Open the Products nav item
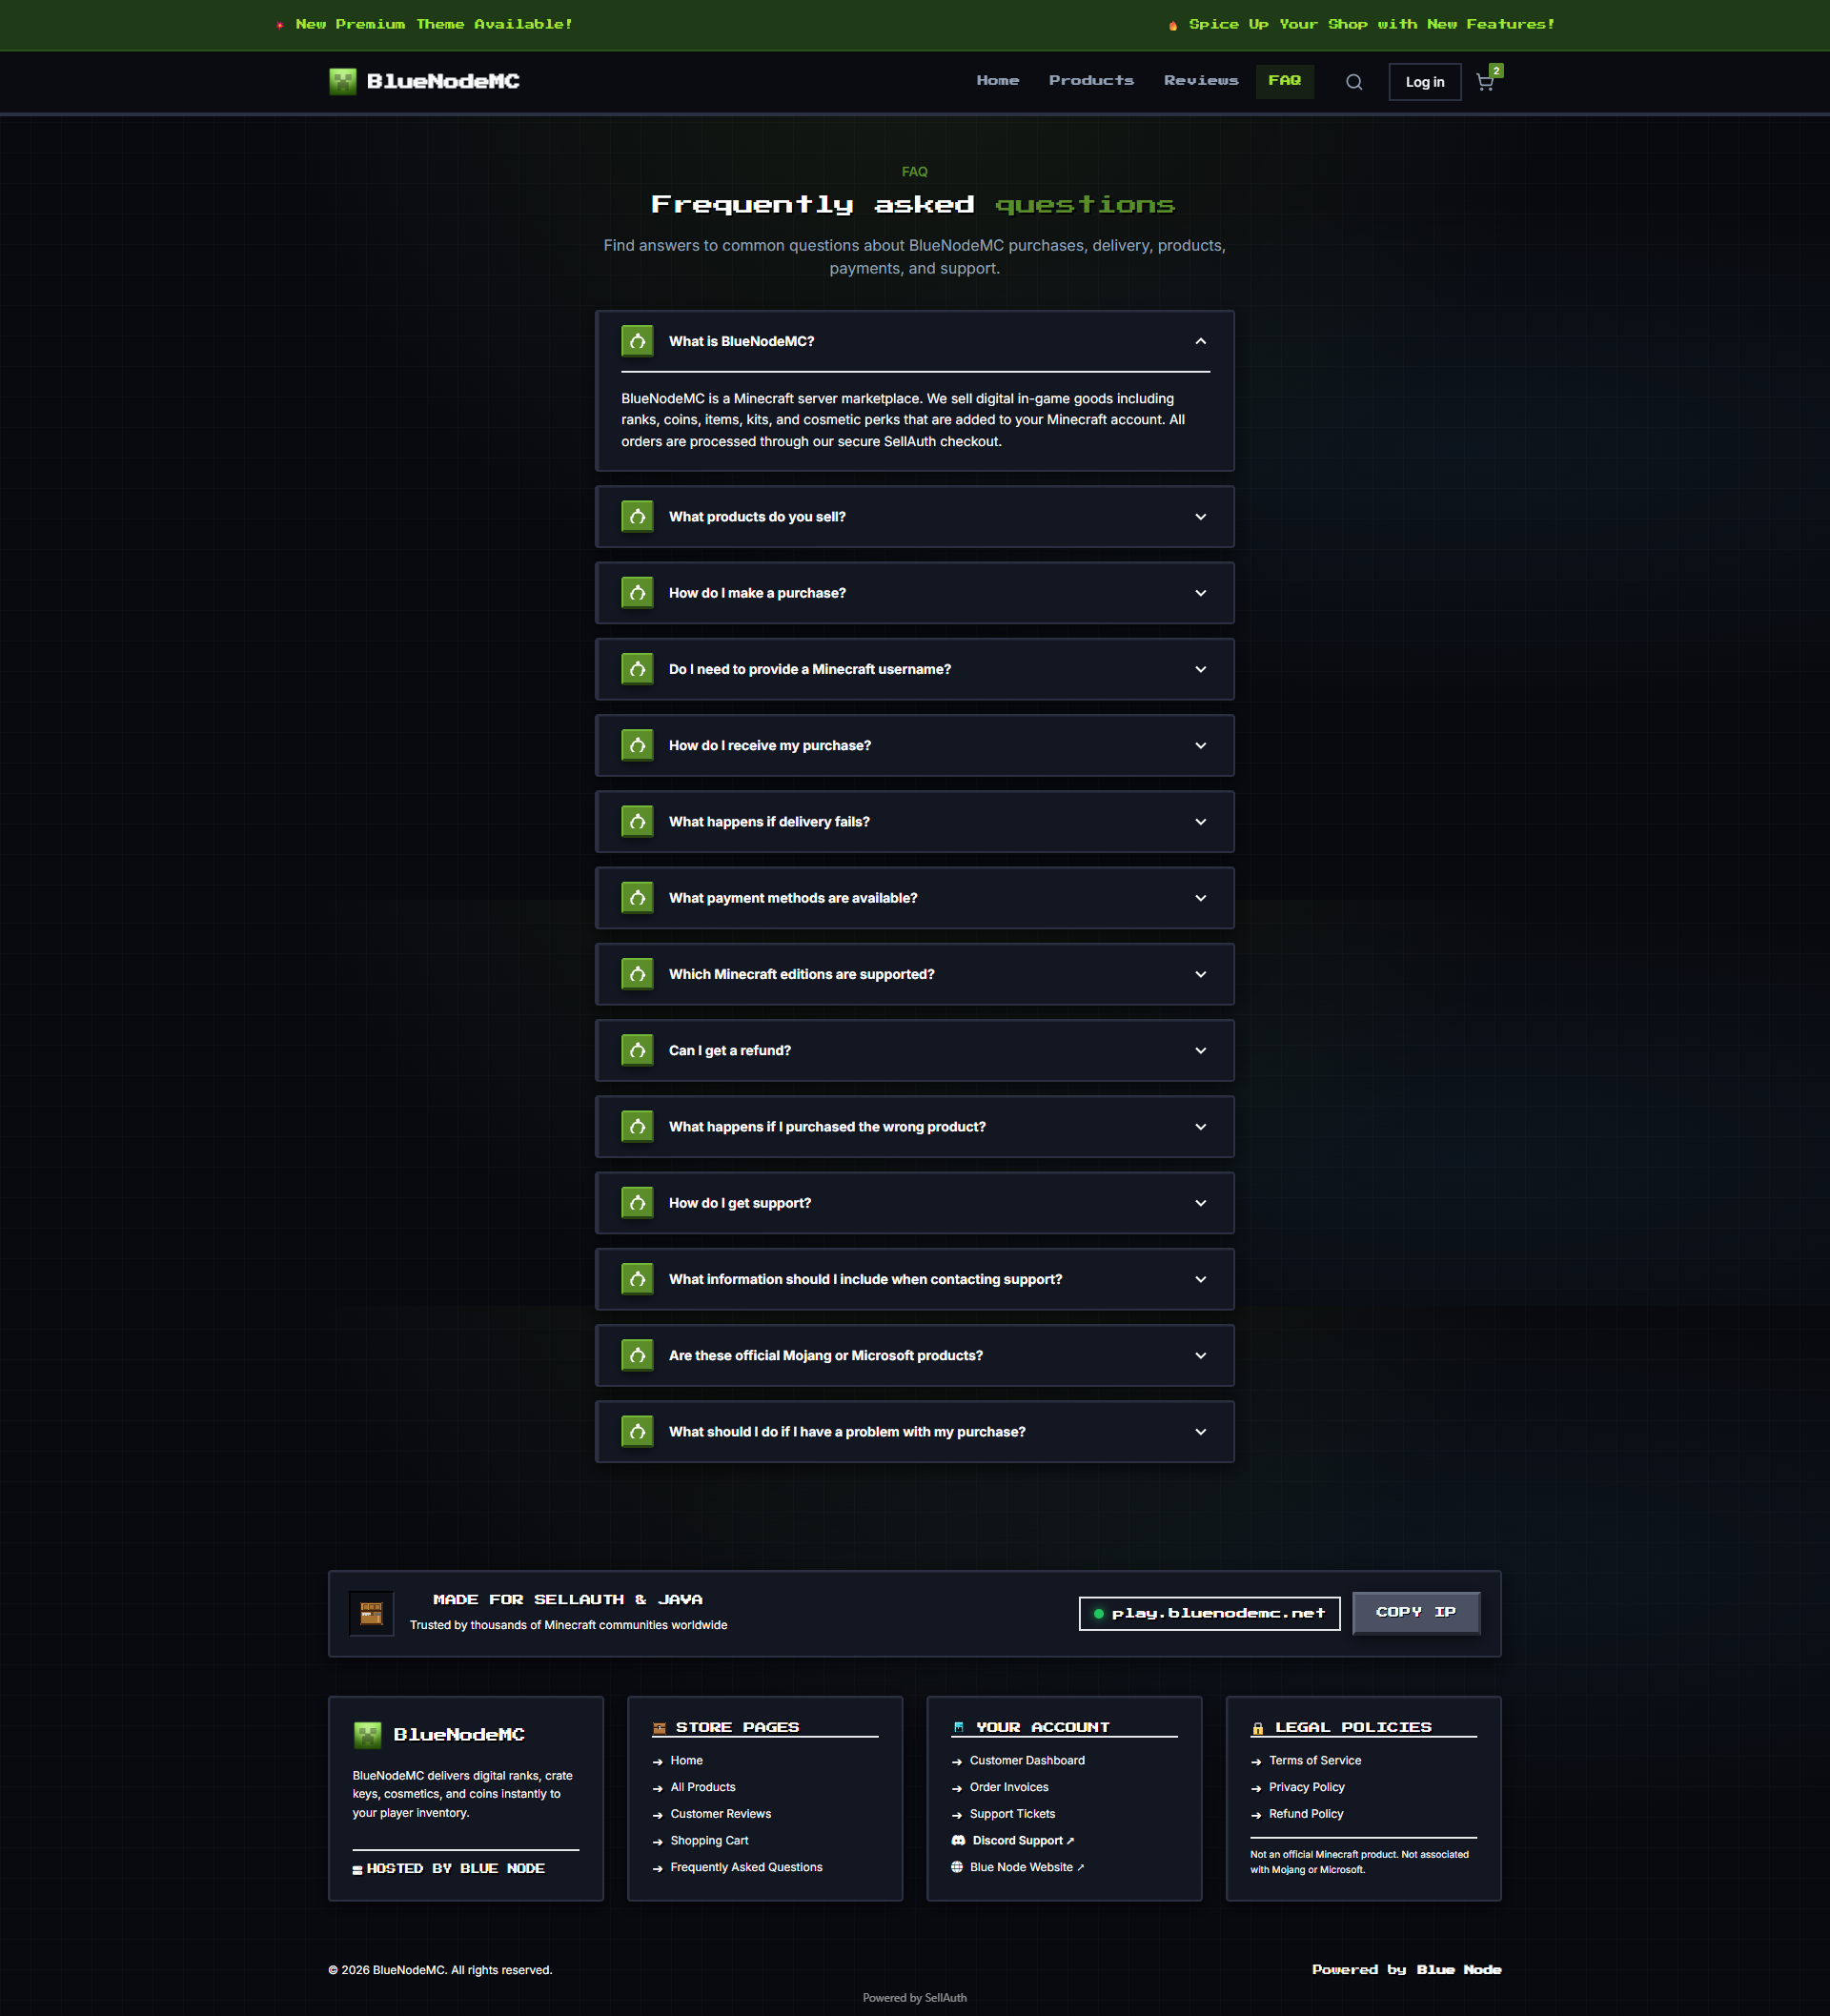The height and width of the screenshot is (2016, 1830). click(x=1091, y=81)
